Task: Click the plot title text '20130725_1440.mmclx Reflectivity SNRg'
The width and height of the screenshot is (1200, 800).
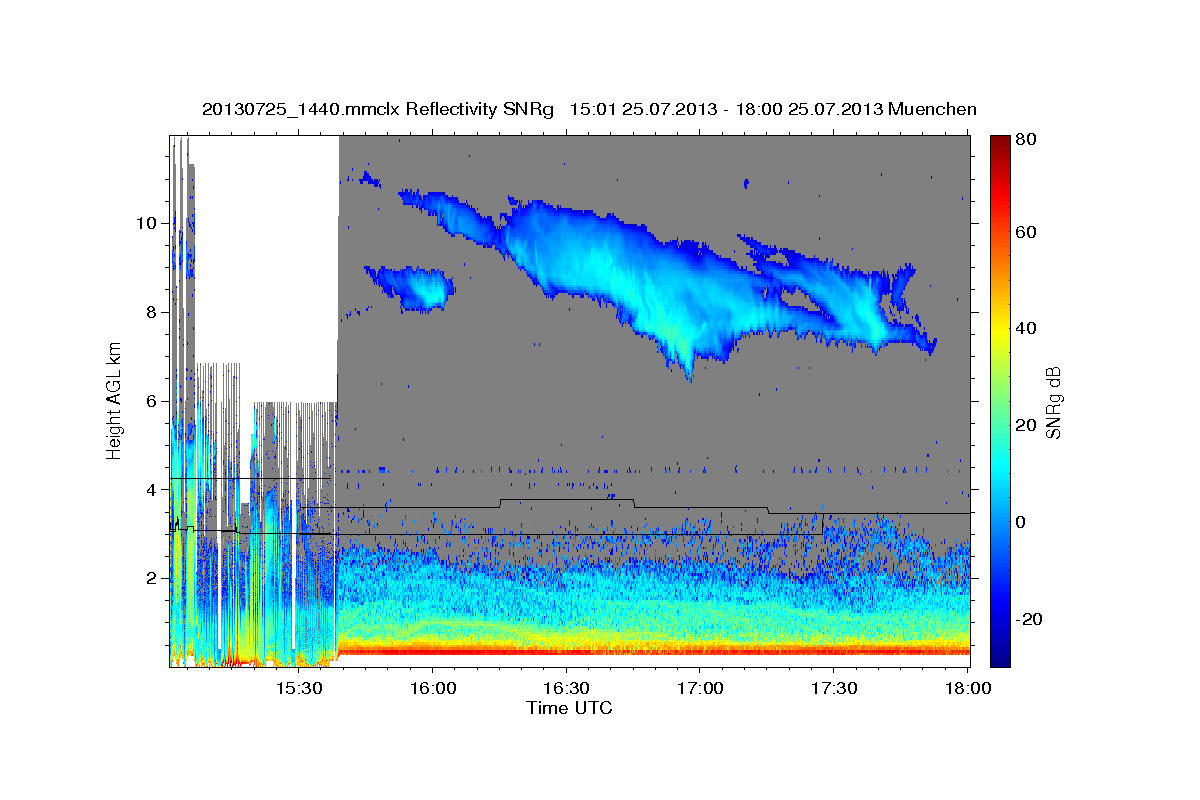Action: coord(378,109)
